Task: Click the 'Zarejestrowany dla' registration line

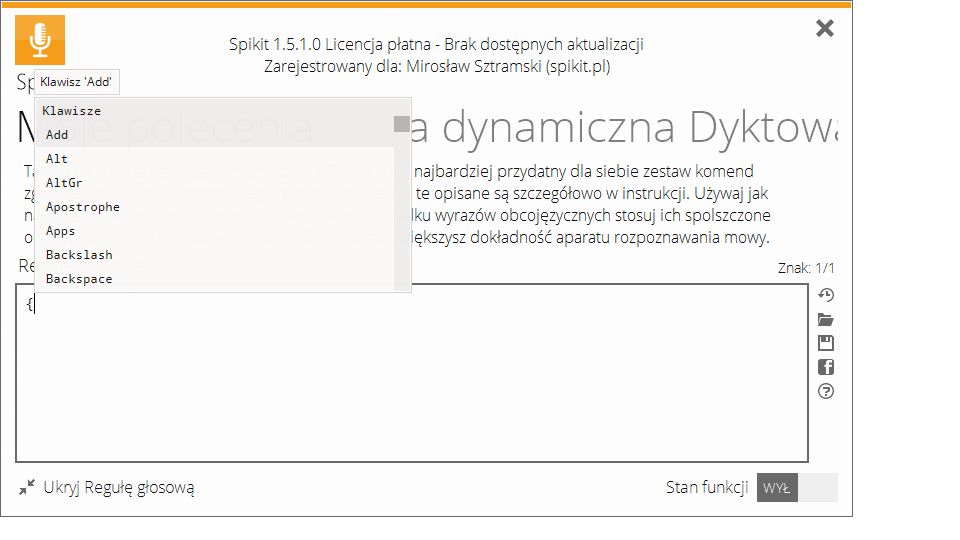Action: click(x=437, y=66)
